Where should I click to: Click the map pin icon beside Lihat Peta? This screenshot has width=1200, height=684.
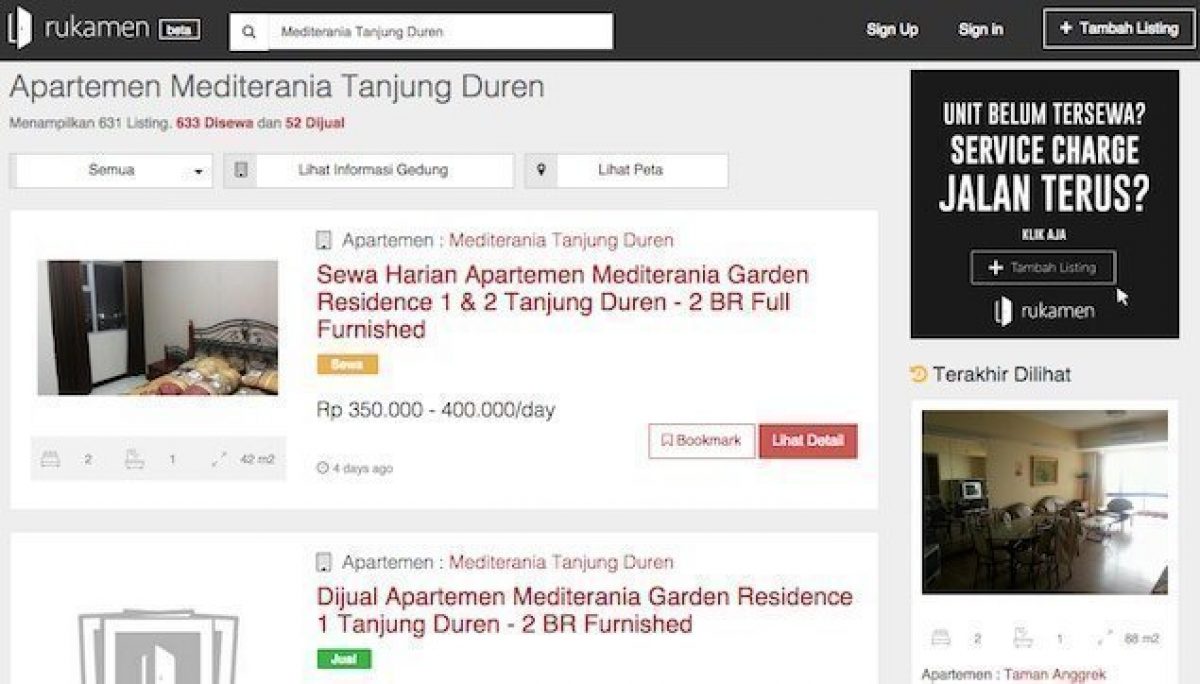[541, 170]
